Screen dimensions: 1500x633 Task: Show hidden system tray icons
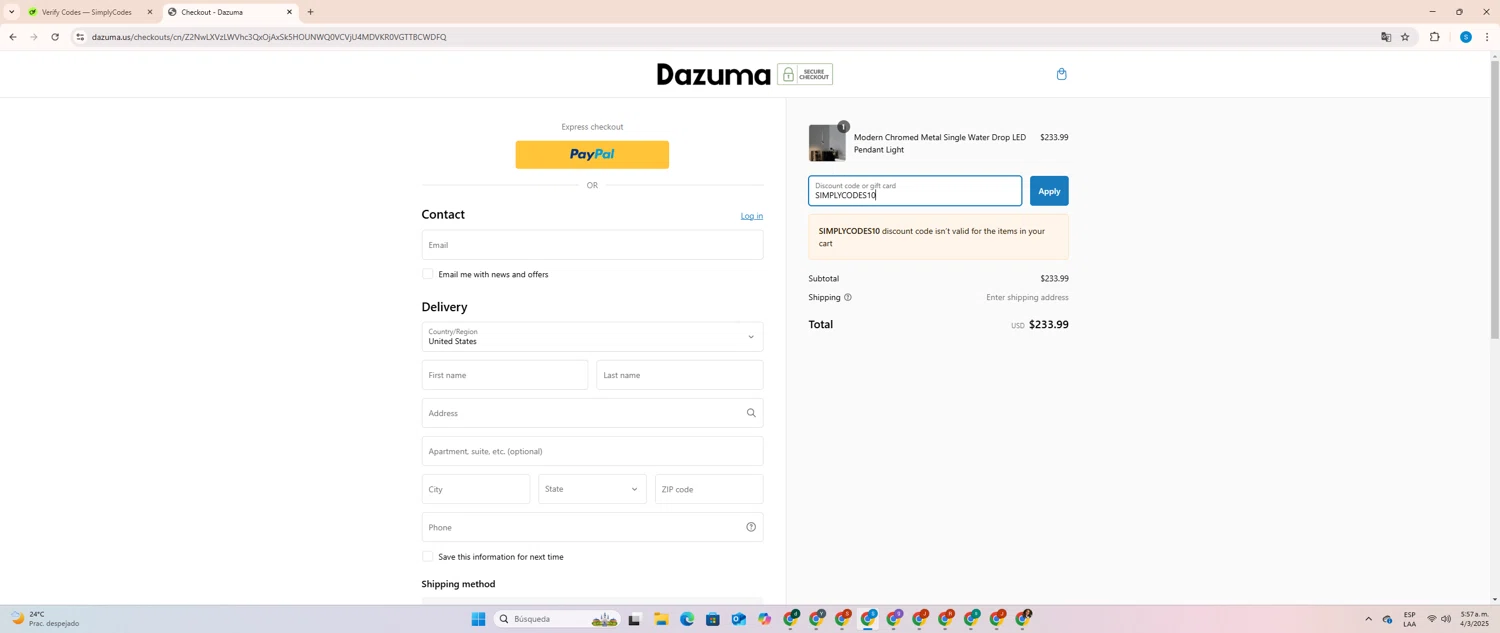[1368, 619]
